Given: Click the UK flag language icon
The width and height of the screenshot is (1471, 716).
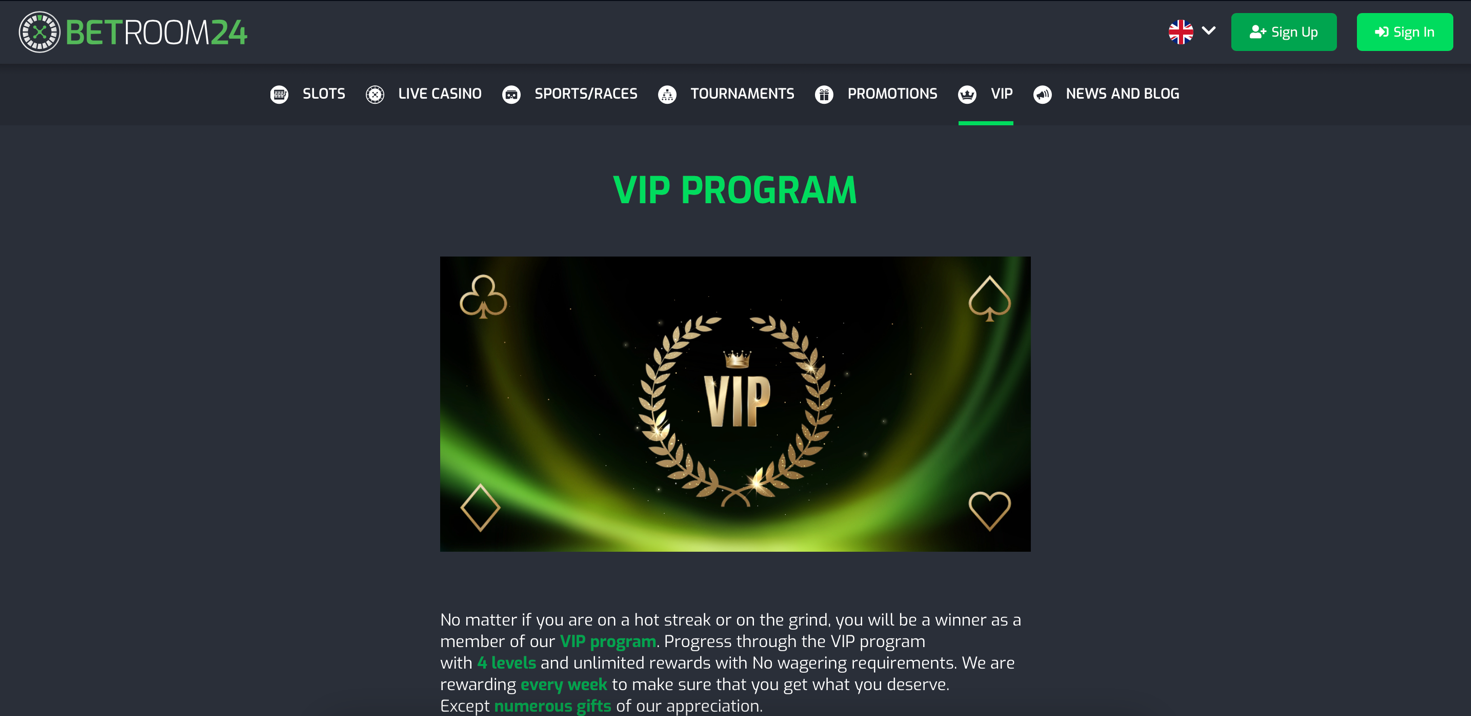Looking at the screenshot, I should click(x=1181, y=32).
